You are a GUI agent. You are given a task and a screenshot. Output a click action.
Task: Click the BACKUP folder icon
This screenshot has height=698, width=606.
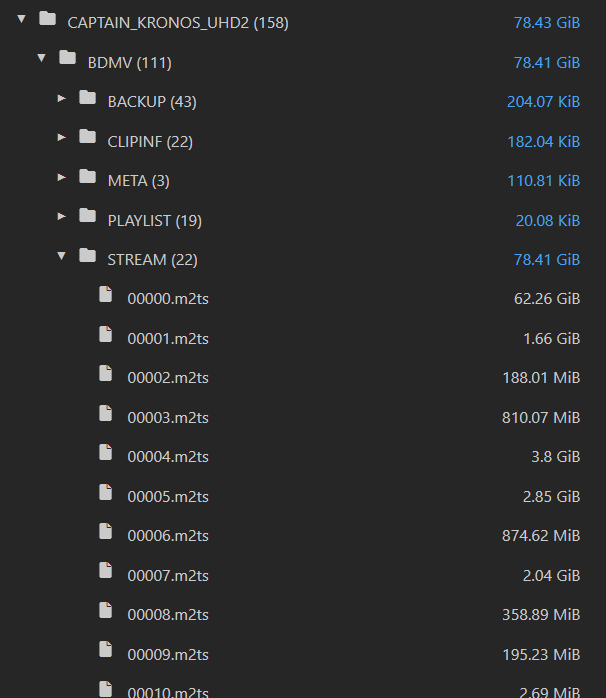point(87,98)
